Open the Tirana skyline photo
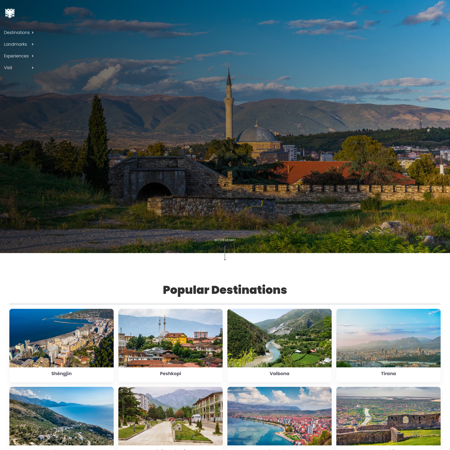450x450 pixels. pos(388,338)
